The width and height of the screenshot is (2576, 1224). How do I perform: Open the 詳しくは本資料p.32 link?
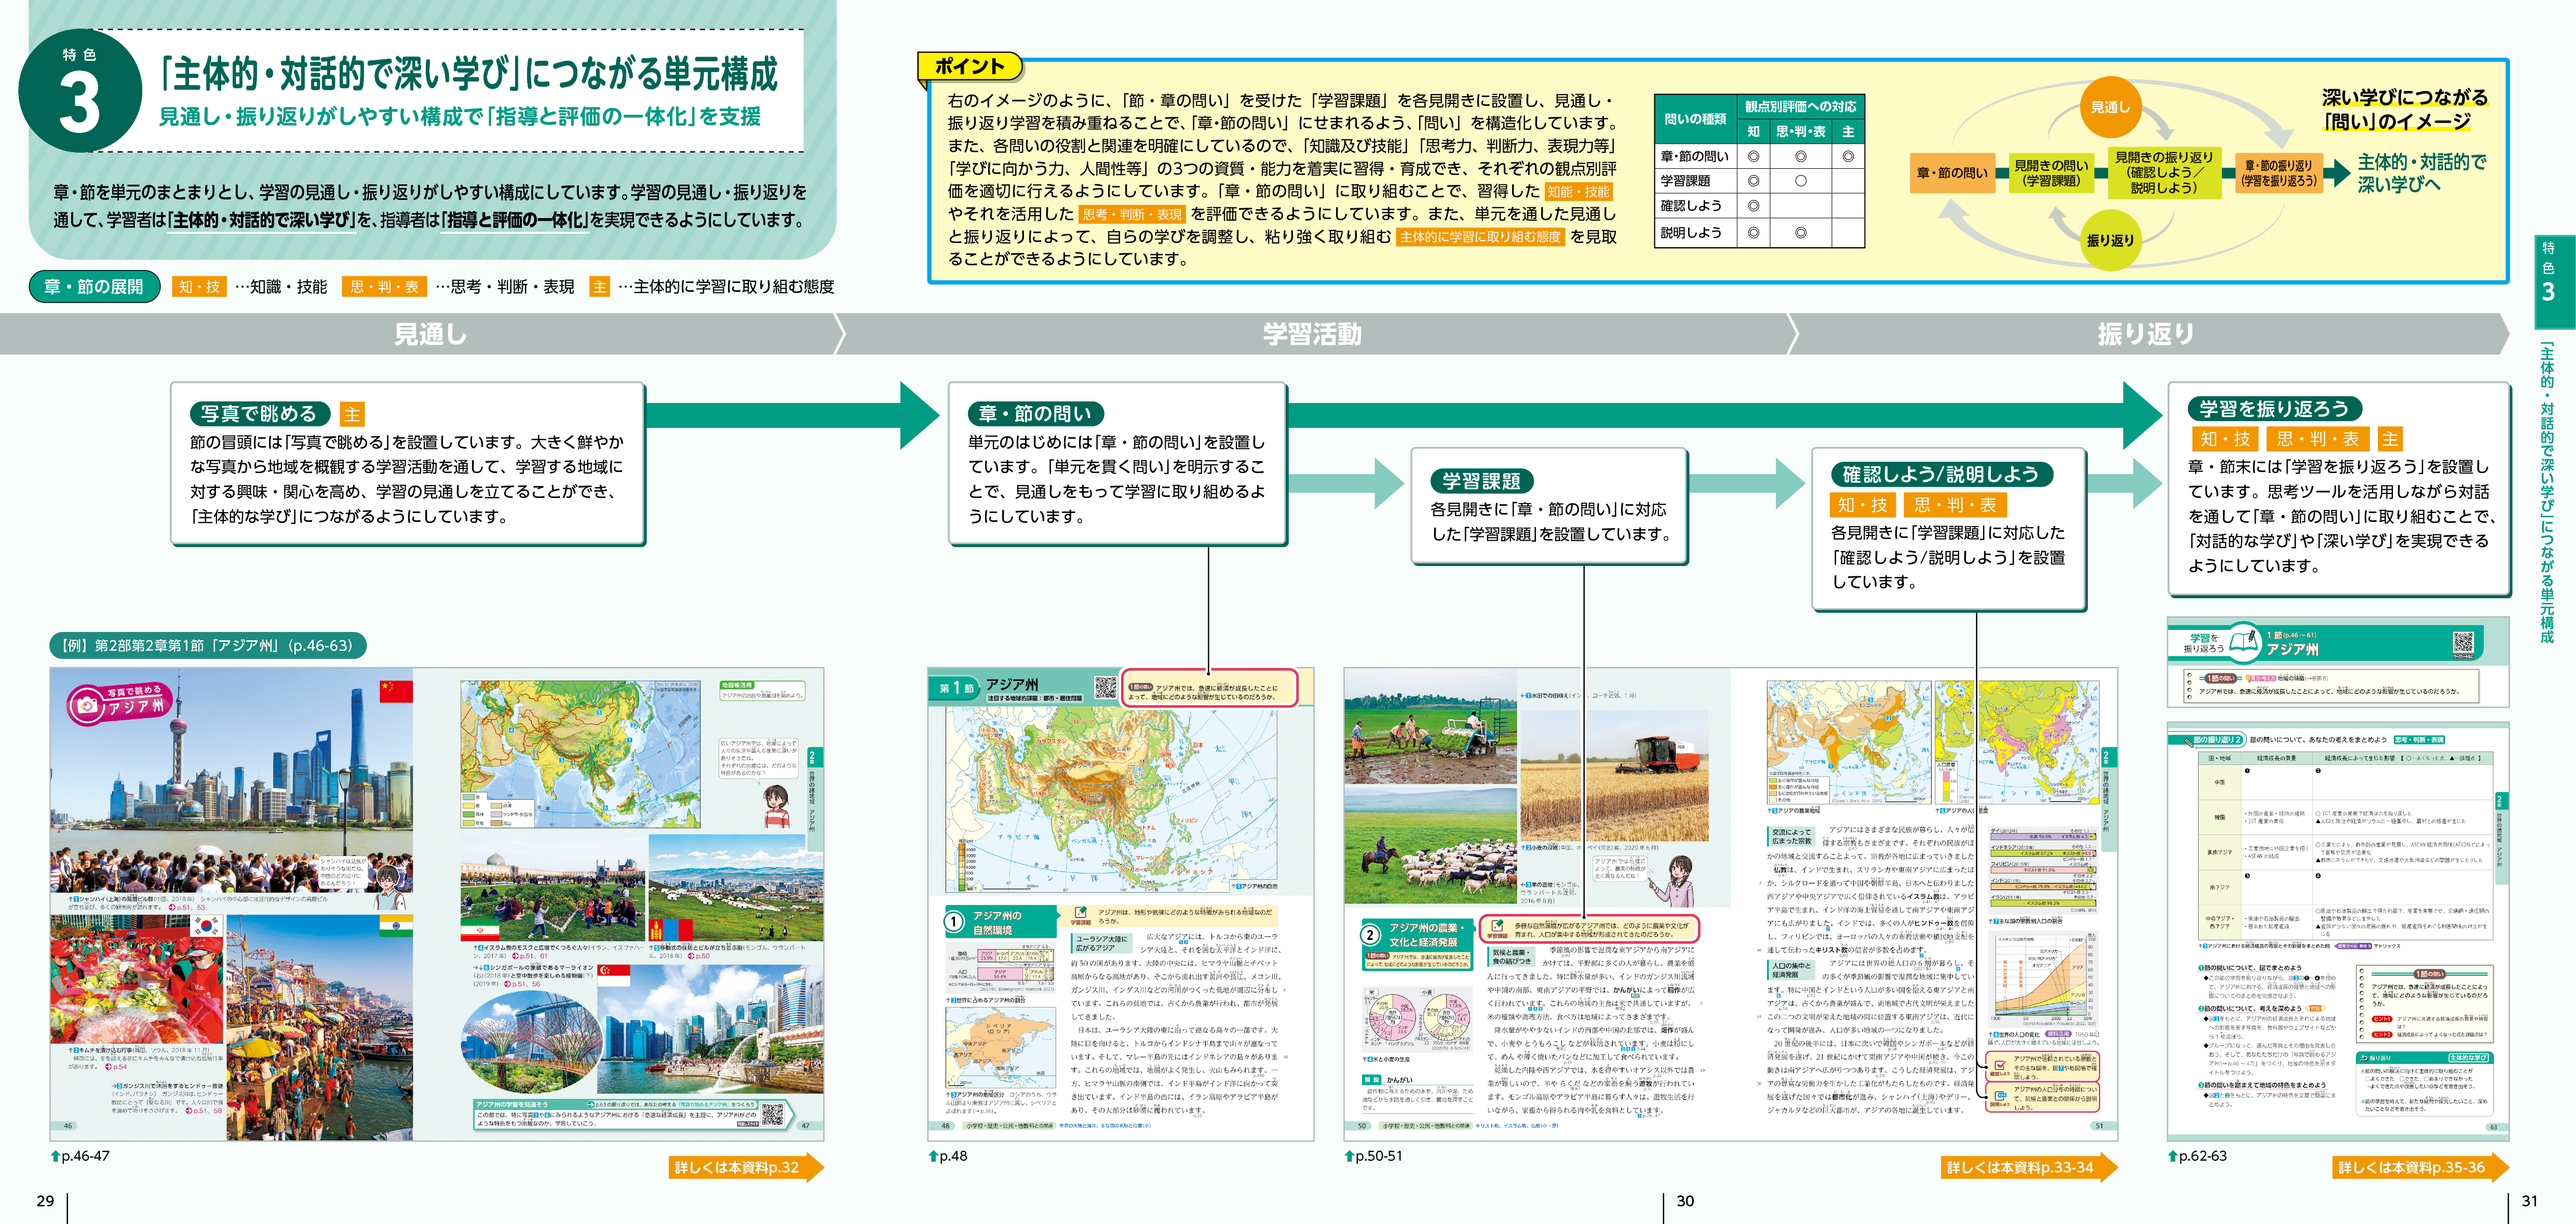tap(745, 1167)
